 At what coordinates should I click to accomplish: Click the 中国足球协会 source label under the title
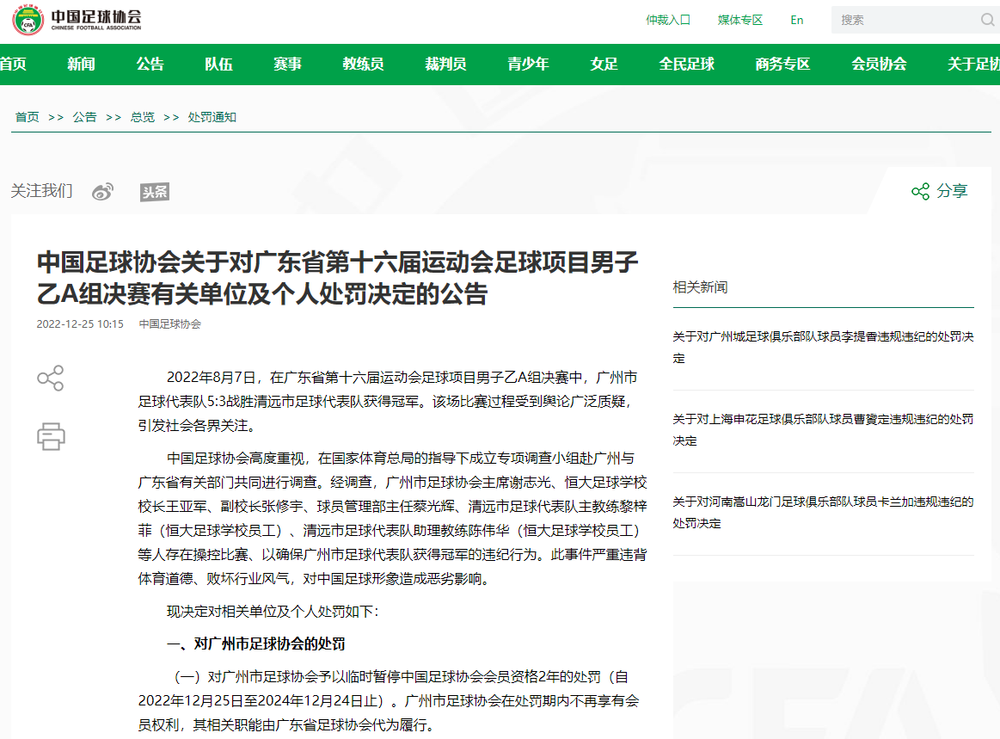tap(170, 324)
